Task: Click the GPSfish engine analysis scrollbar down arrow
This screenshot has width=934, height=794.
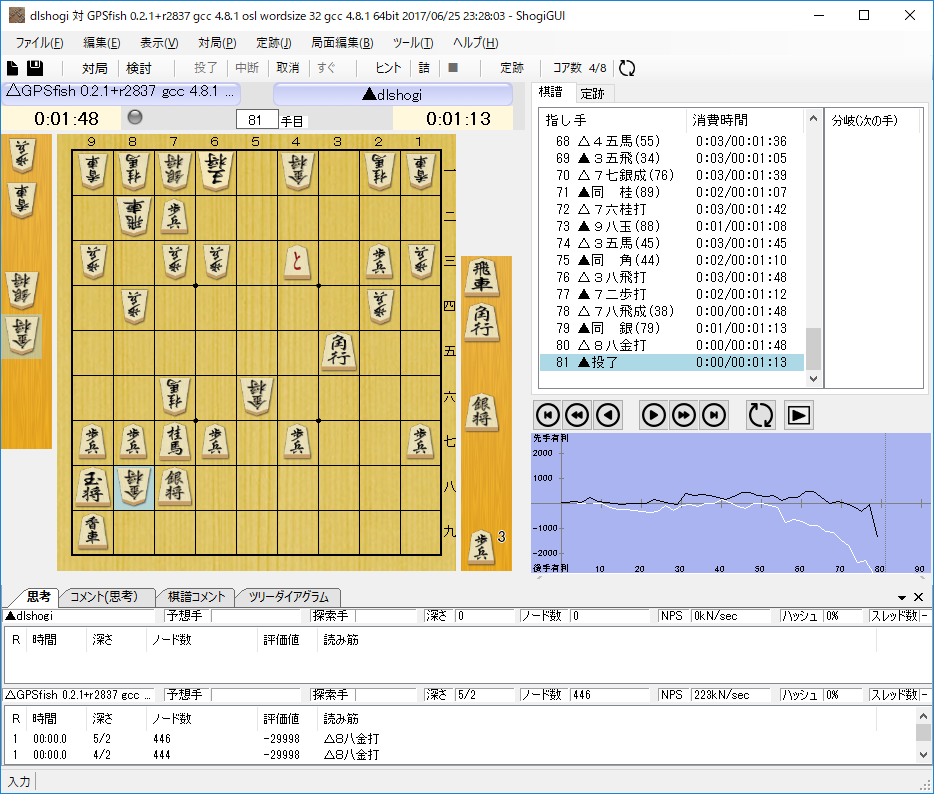Action: pyautogui.click(x=923, y=755)
